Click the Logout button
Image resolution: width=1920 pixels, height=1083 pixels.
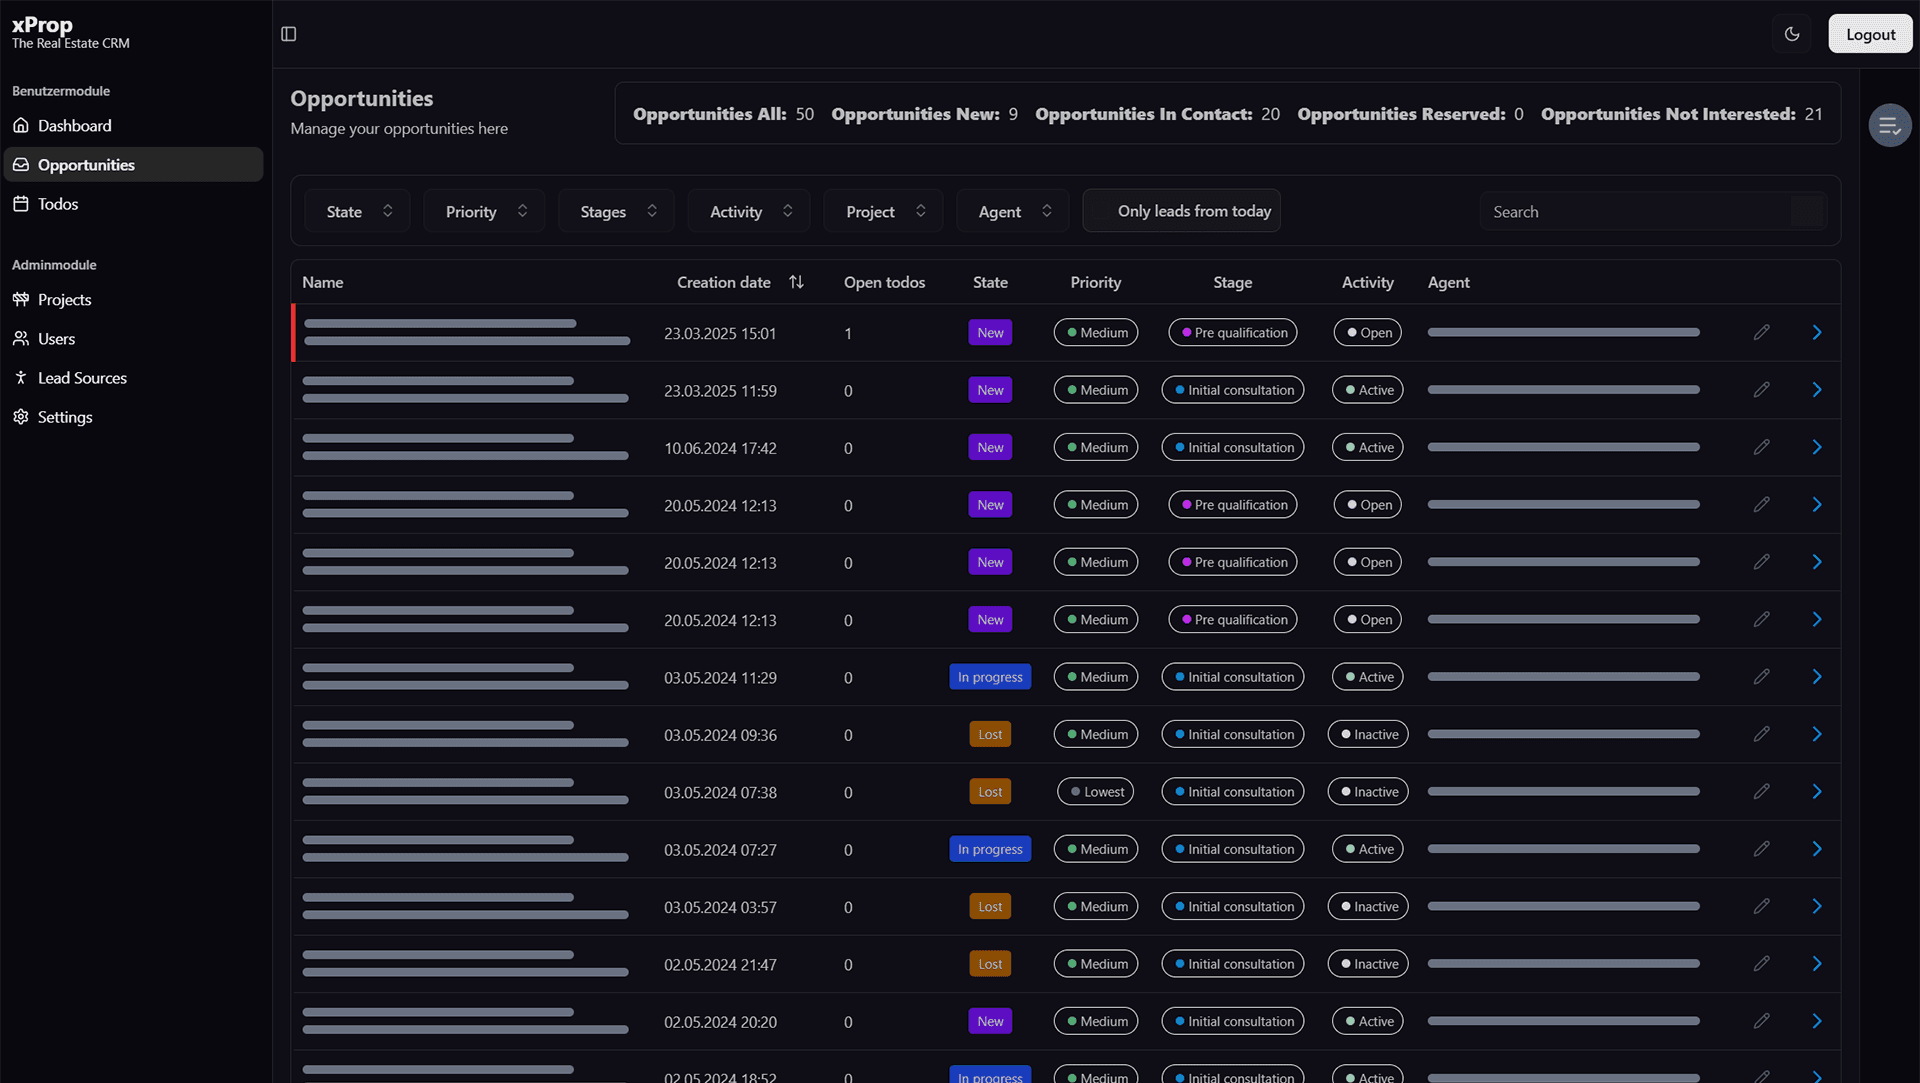click(x=1869, y=34)
